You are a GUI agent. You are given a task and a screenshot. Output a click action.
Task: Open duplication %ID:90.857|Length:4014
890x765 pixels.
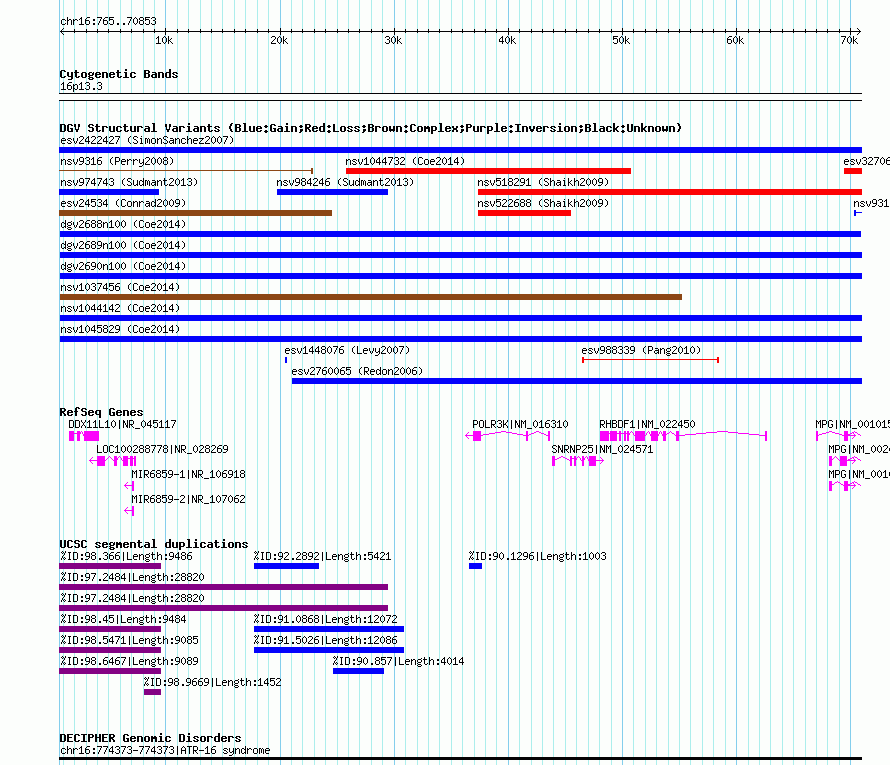(x=358, y=671)
